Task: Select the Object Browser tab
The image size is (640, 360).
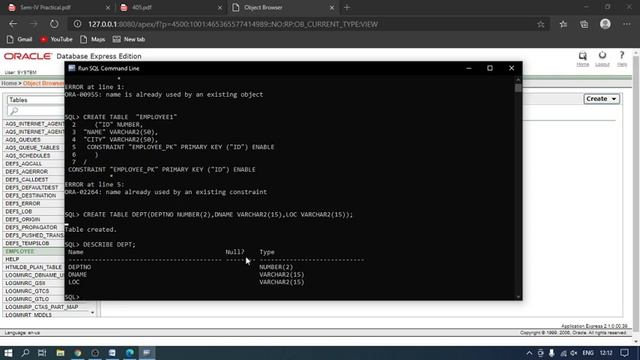Action: pyautogui.click(x=263, y=7)
